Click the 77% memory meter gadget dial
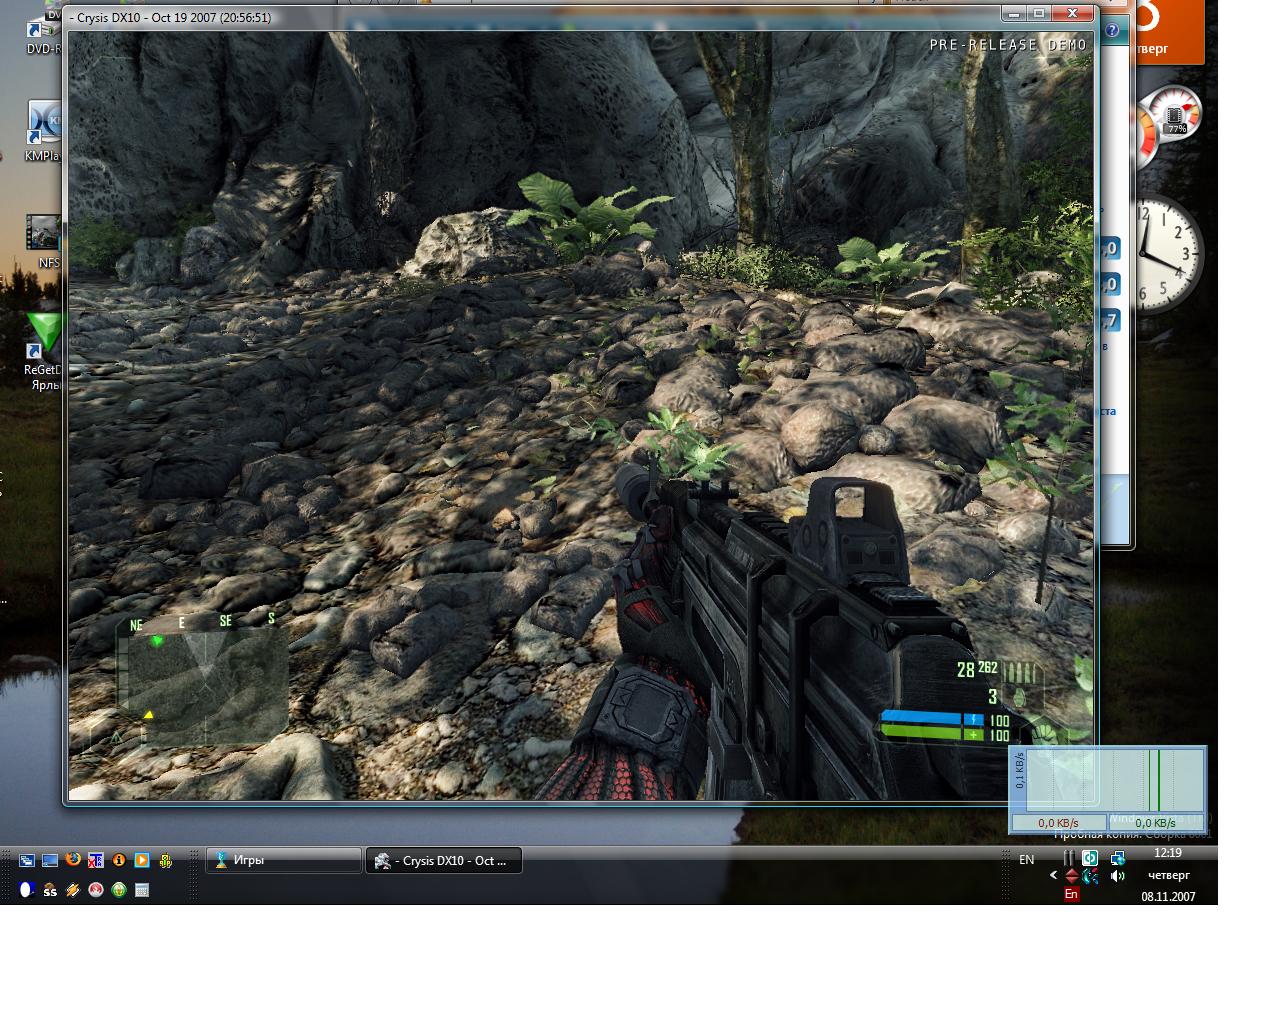 pyautogui.click(x=1175, y=115)
